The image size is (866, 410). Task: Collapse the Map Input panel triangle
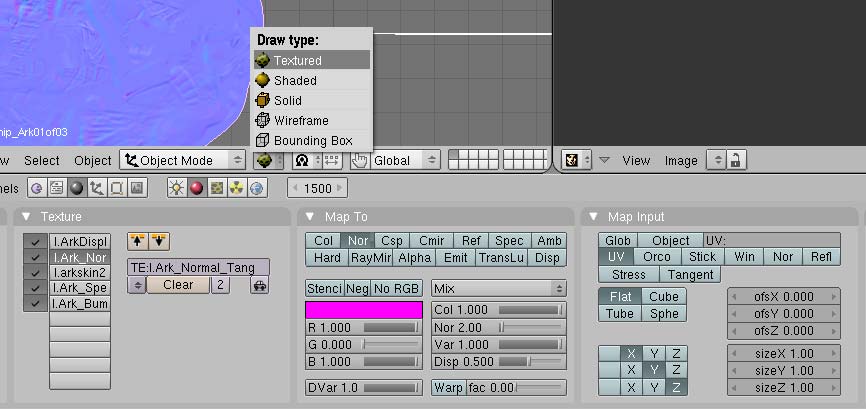(593, 217)
